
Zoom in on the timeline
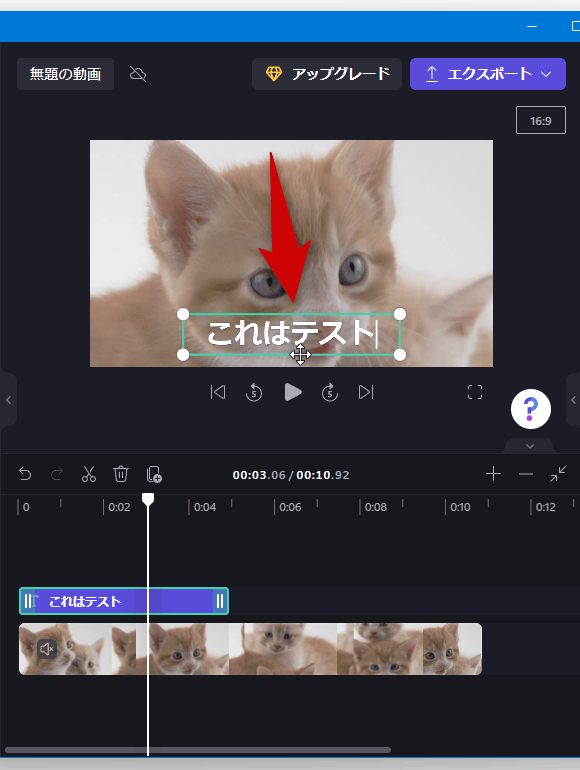coord(493,474)
